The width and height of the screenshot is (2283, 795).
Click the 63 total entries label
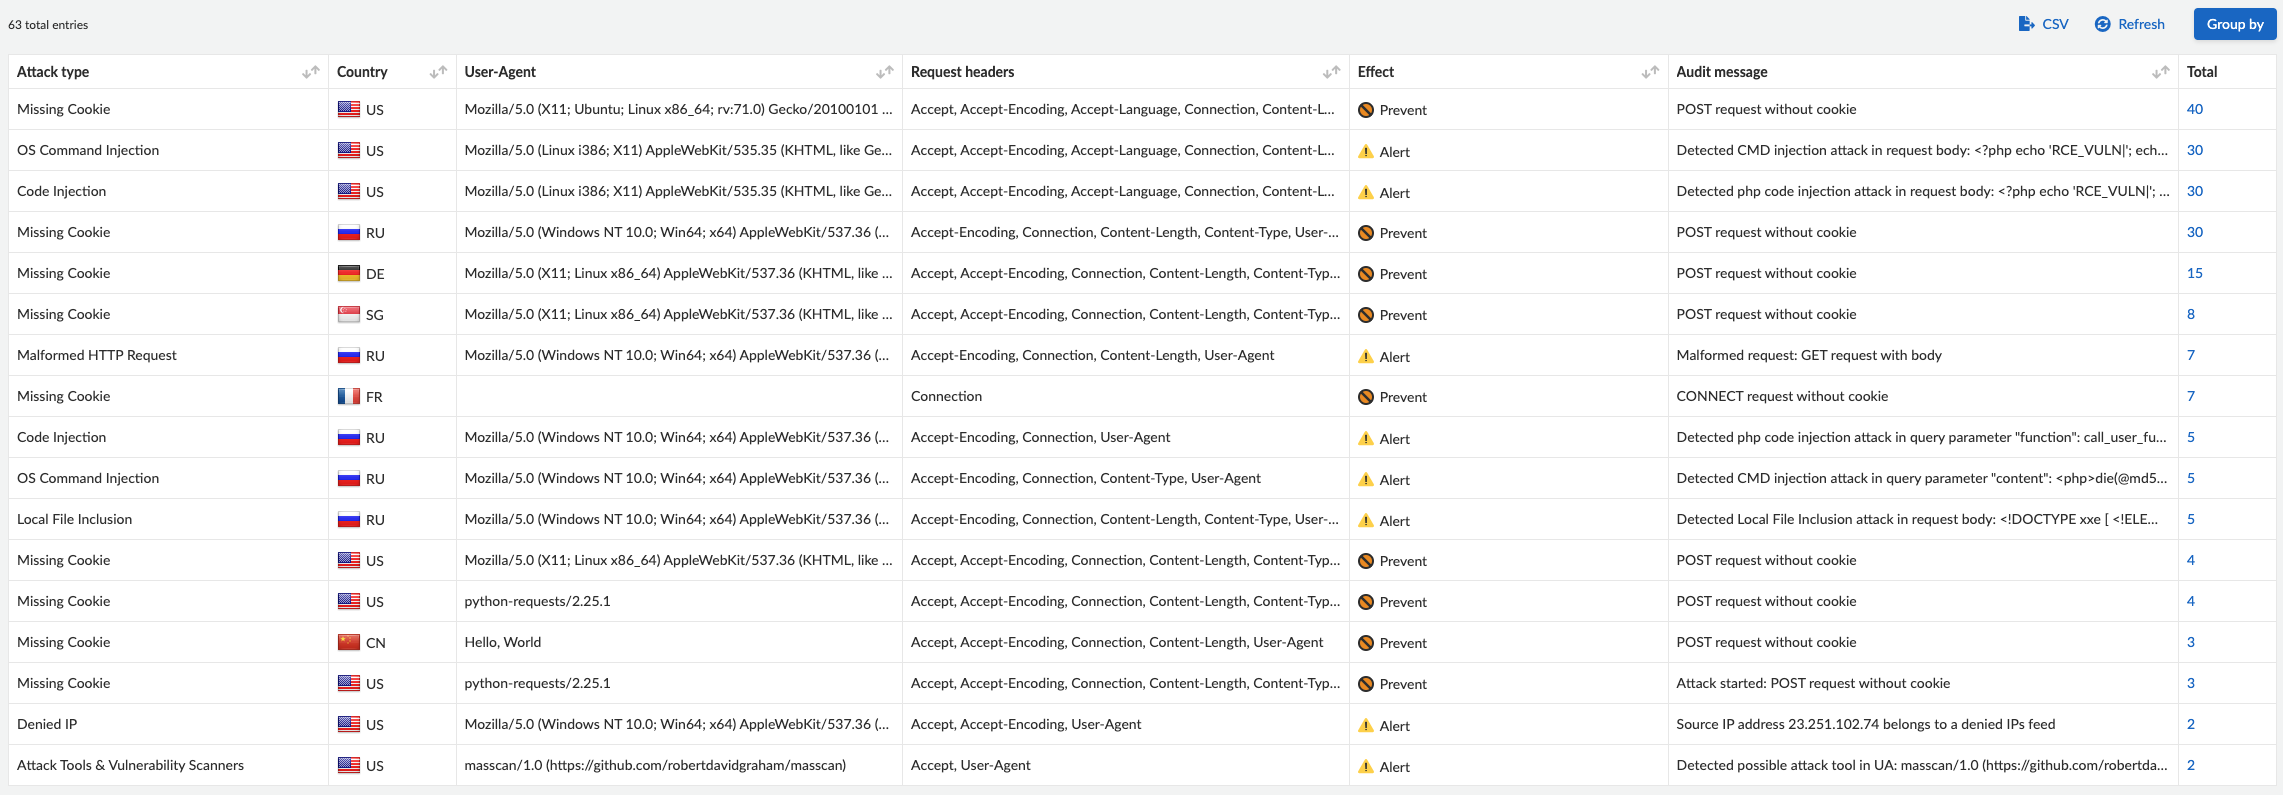[48, 25]
